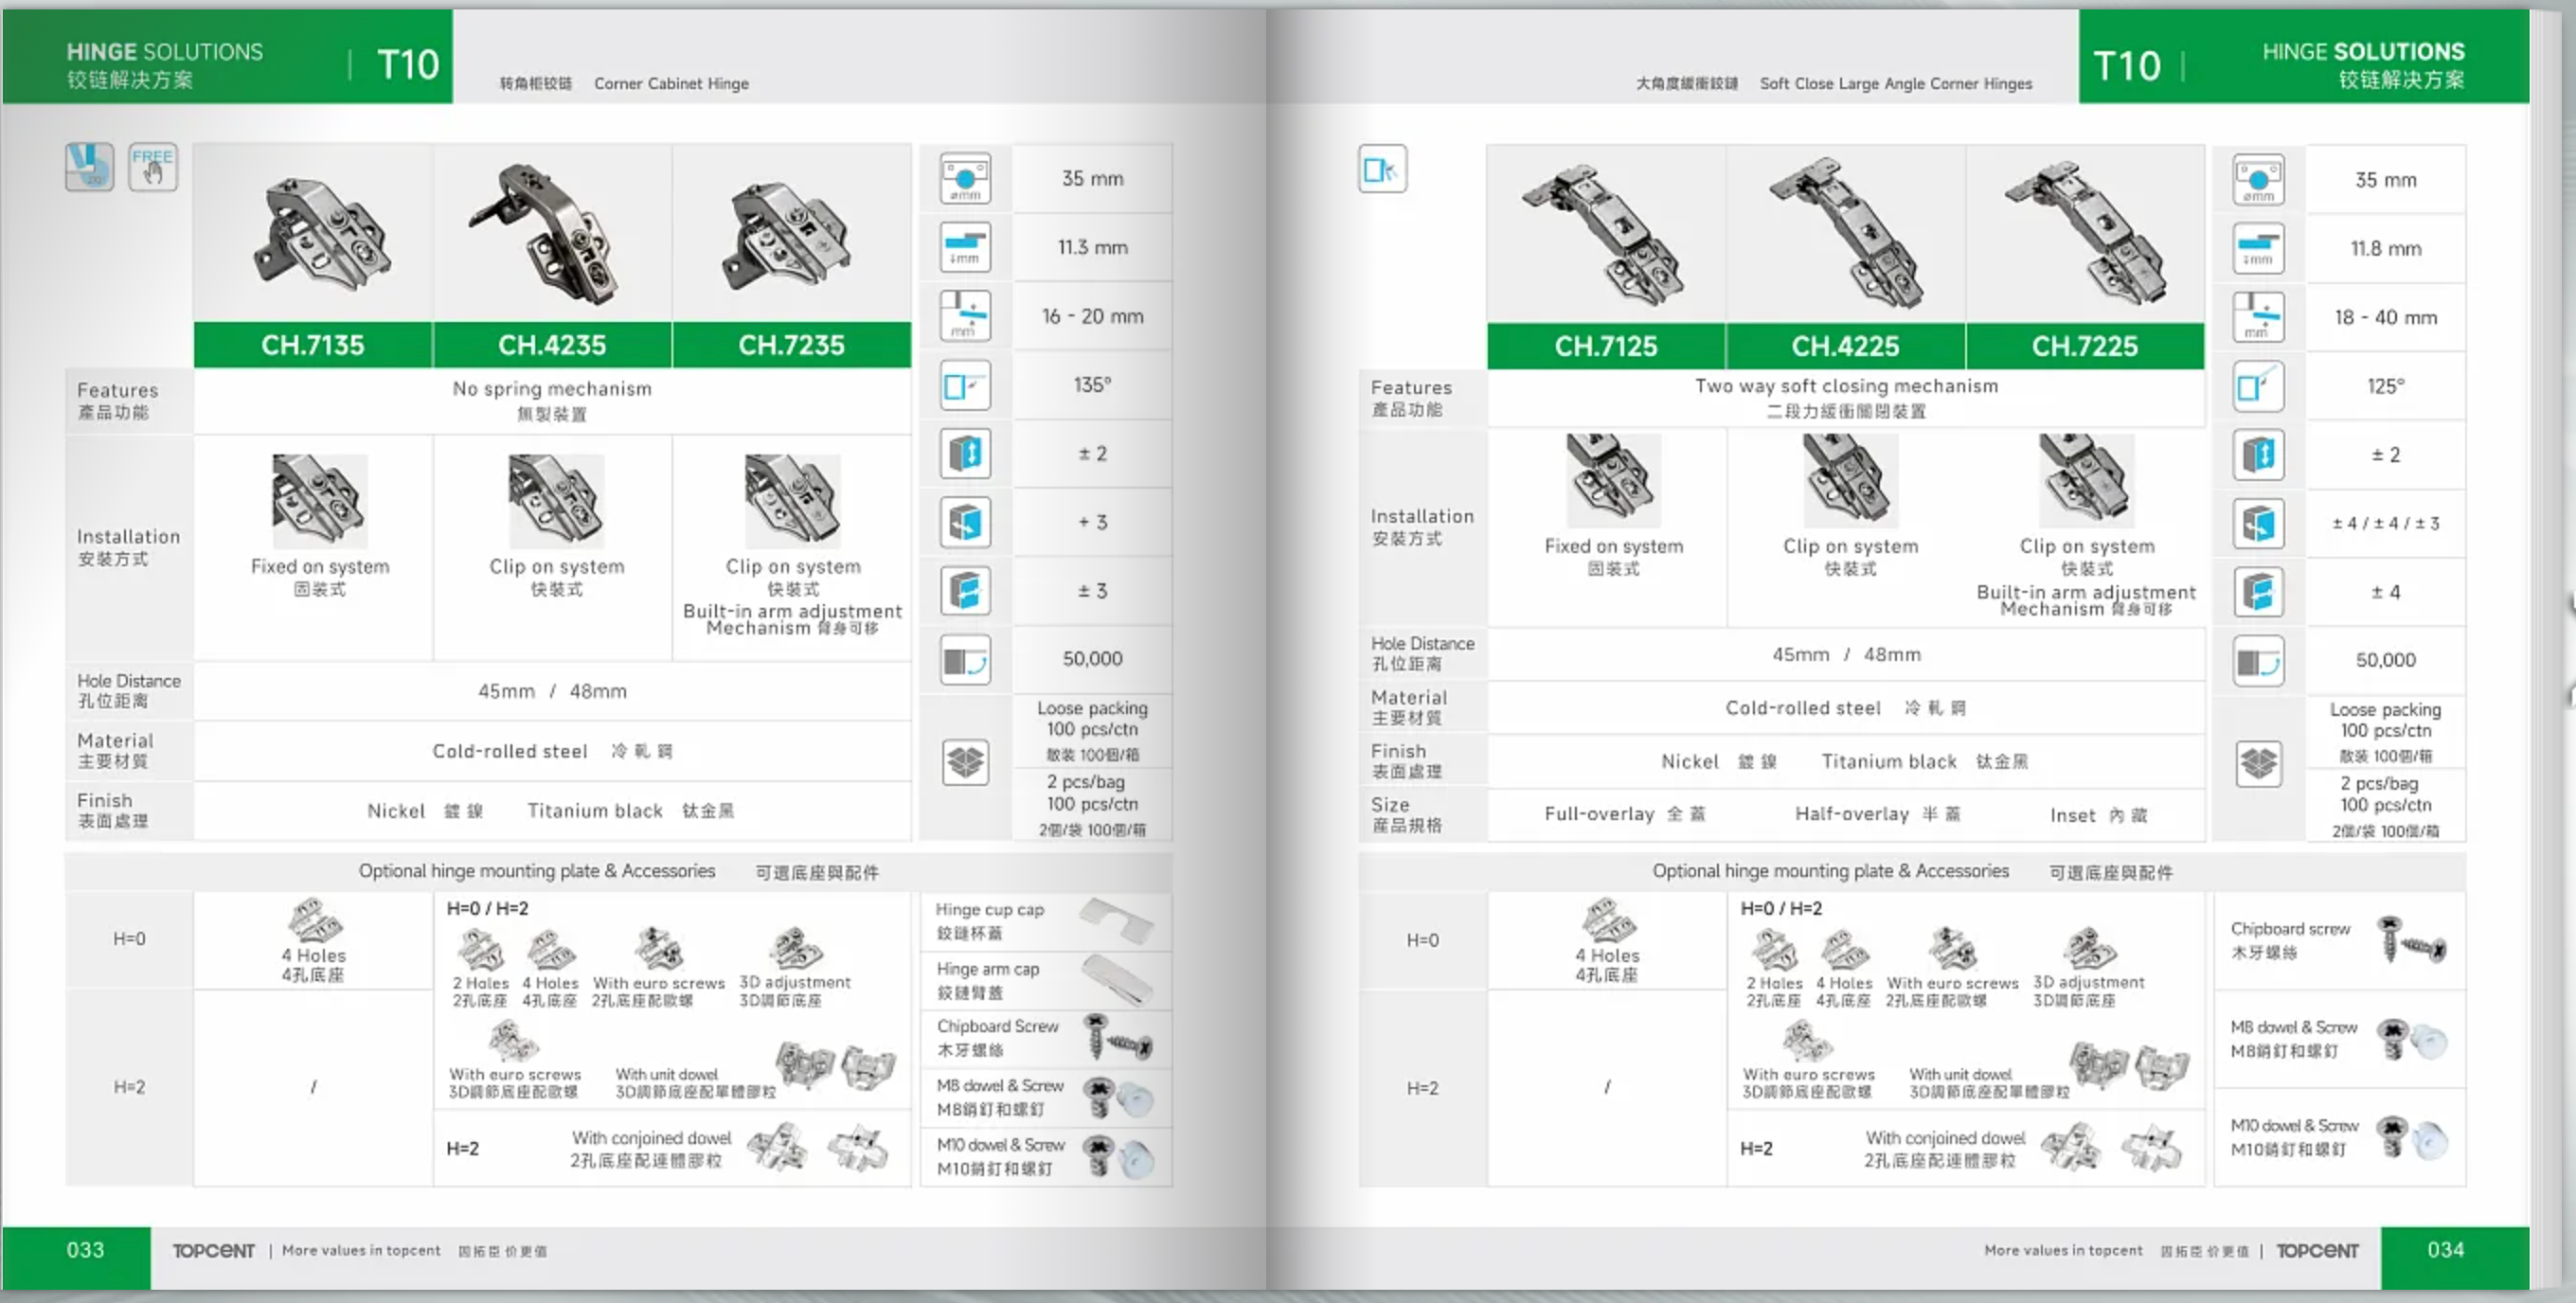
Task: Click the adjustment icon beside ± 4 on page 034
Action: [x=2258, y=592]
